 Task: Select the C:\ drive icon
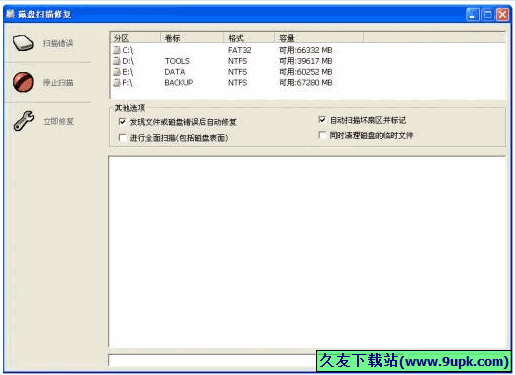pyautogui.click(x=117, y=50)
